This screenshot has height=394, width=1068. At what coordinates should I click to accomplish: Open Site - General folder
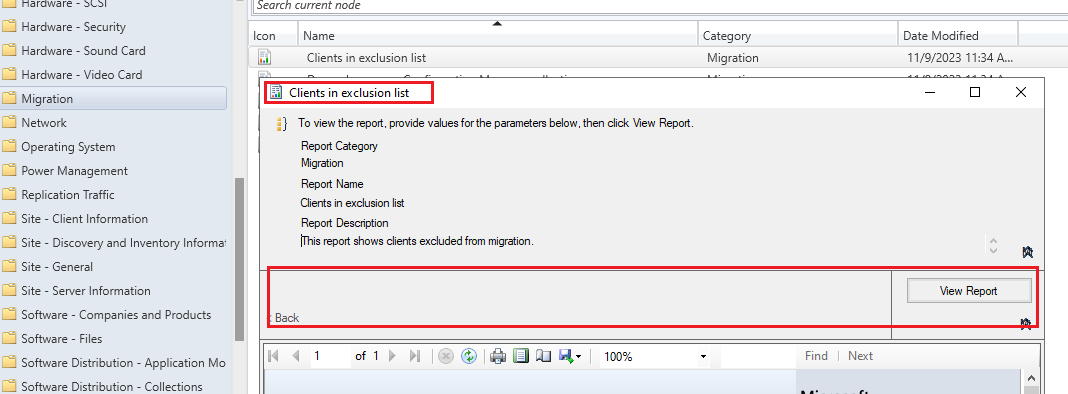[x=57, y=267]
